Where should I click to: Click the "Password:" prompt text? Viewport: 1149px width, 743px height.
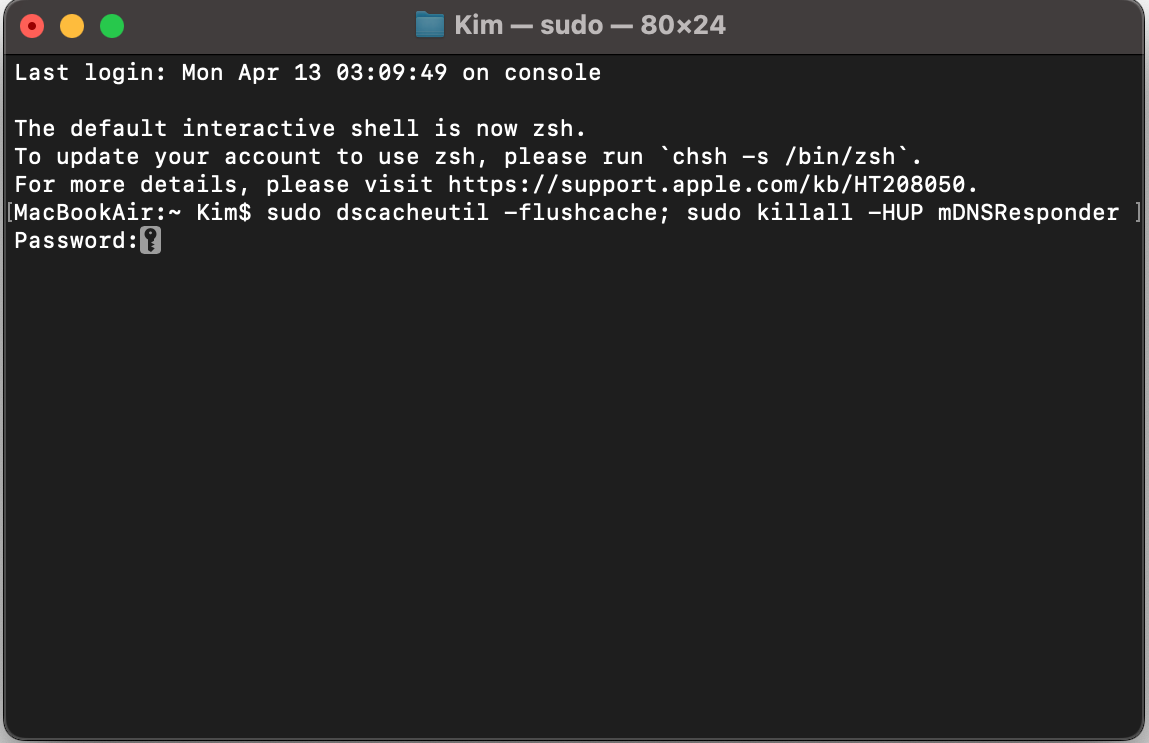click(75, 240)
